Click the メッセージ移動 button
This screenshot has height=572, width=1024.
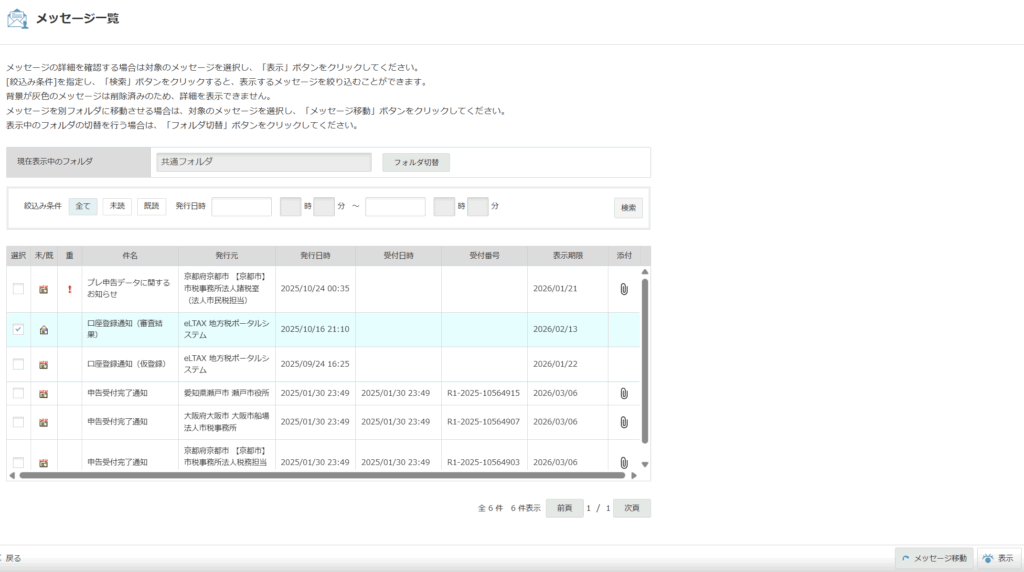[x=934, y=558]
